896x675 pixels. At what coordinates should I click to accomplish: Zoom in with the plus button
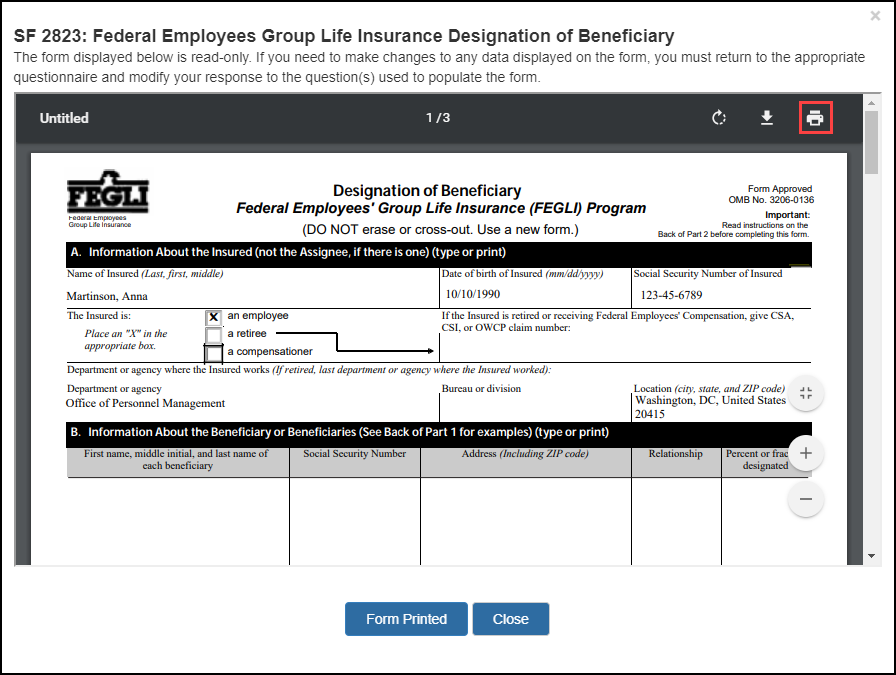(806, 453)
